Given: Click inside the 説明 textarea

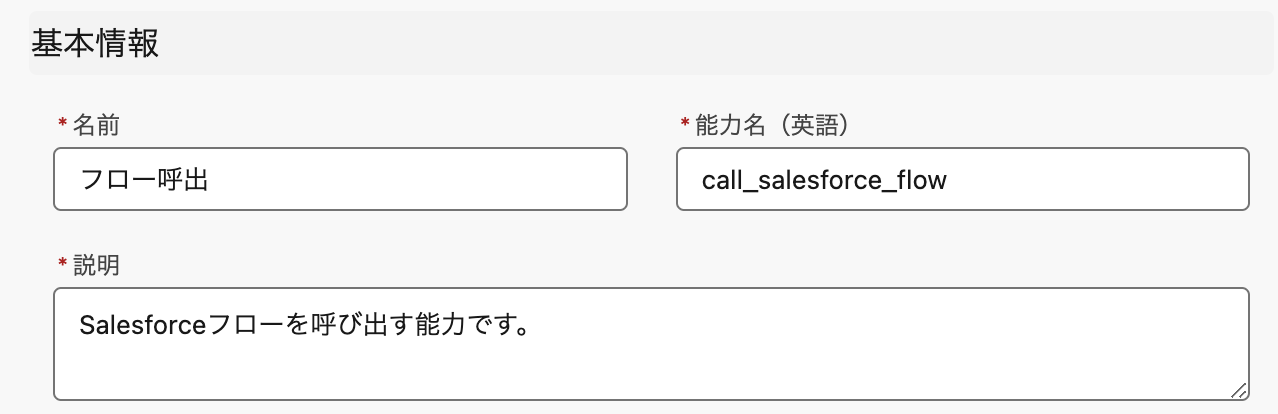Looking at the screenshot, I should [x=650, y=343].
